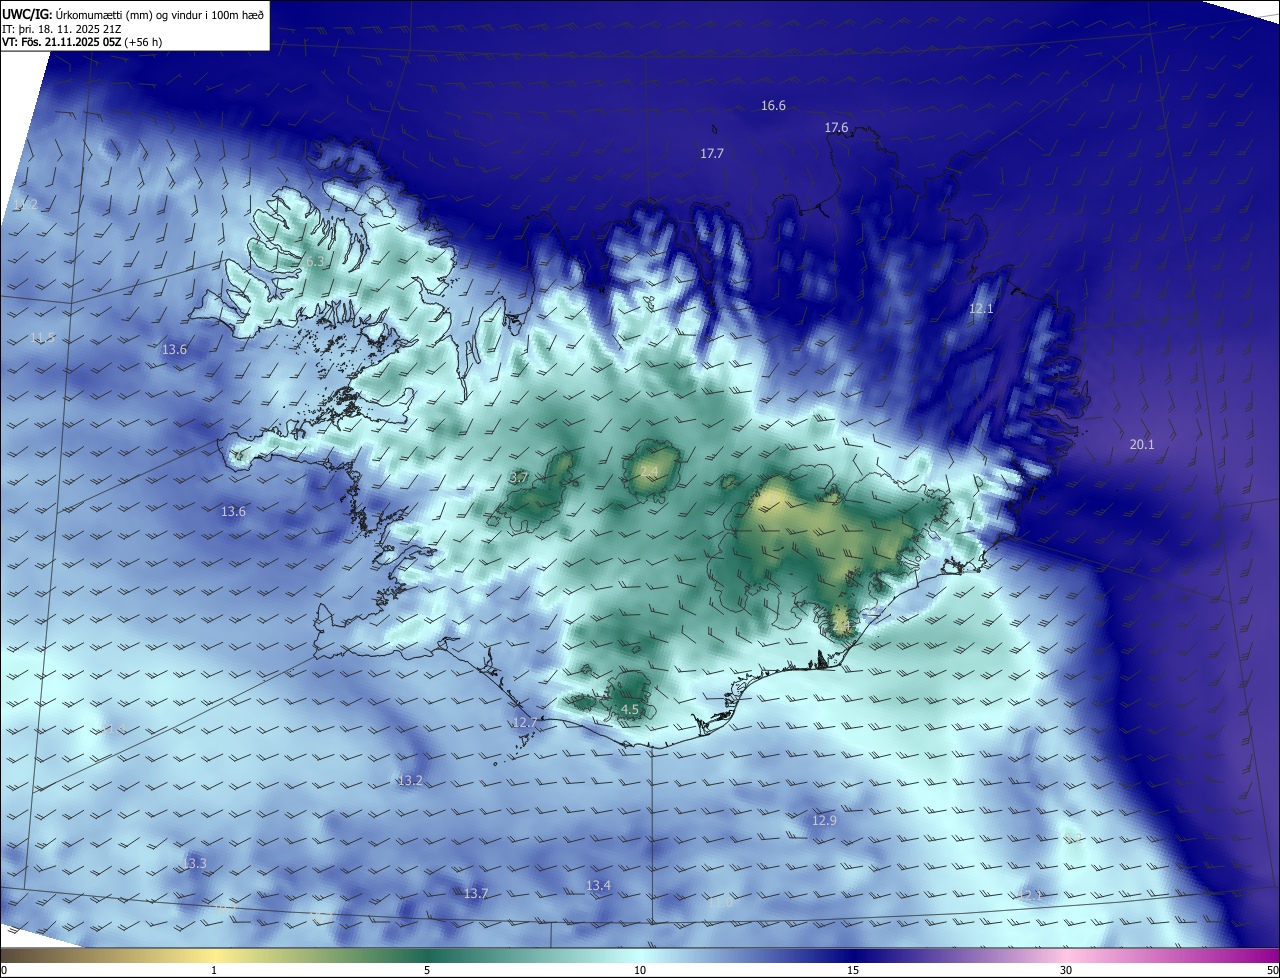Click the 12.7 value near the south coast islands
The height and width of the screenshot is (978, 1280).
coord(525,722)
